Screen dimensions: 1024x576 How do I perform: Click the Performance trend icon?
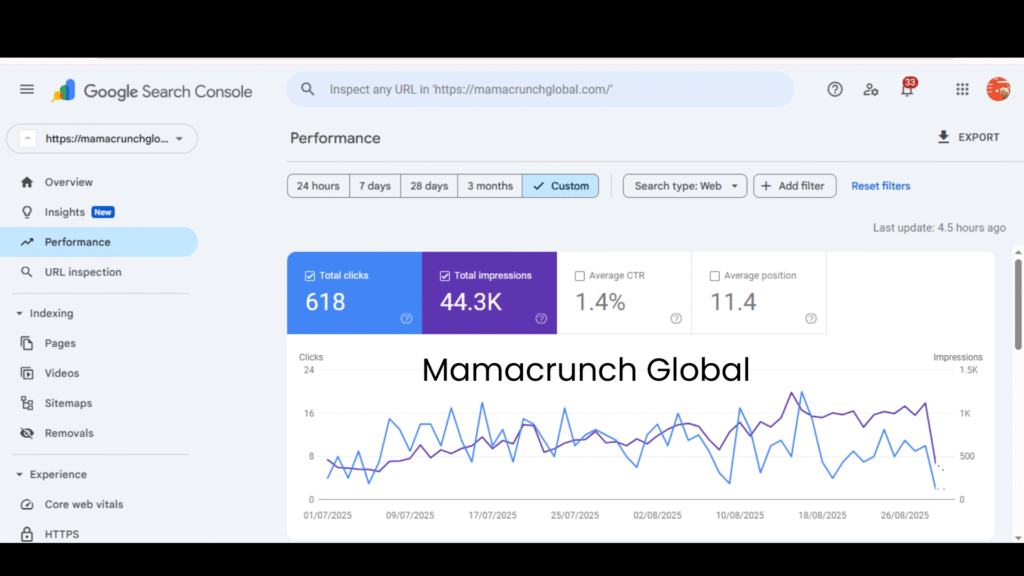point(27,242)
